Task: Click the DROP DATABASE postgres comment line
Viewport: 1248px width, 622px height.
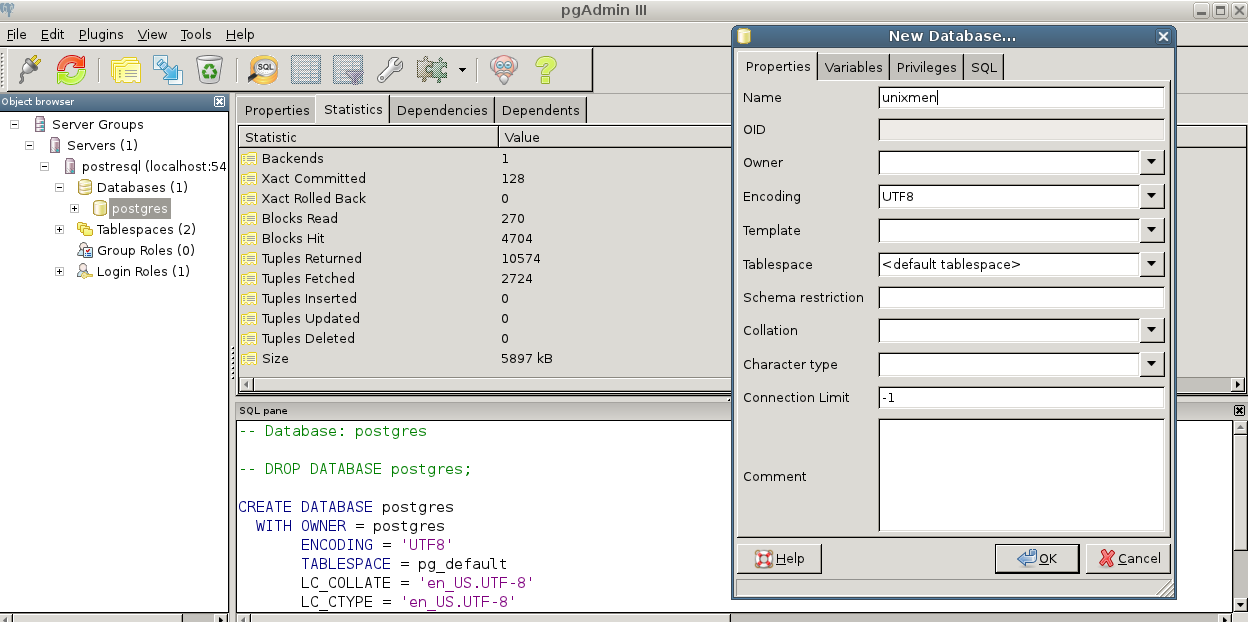Action: tap(355, 468)
